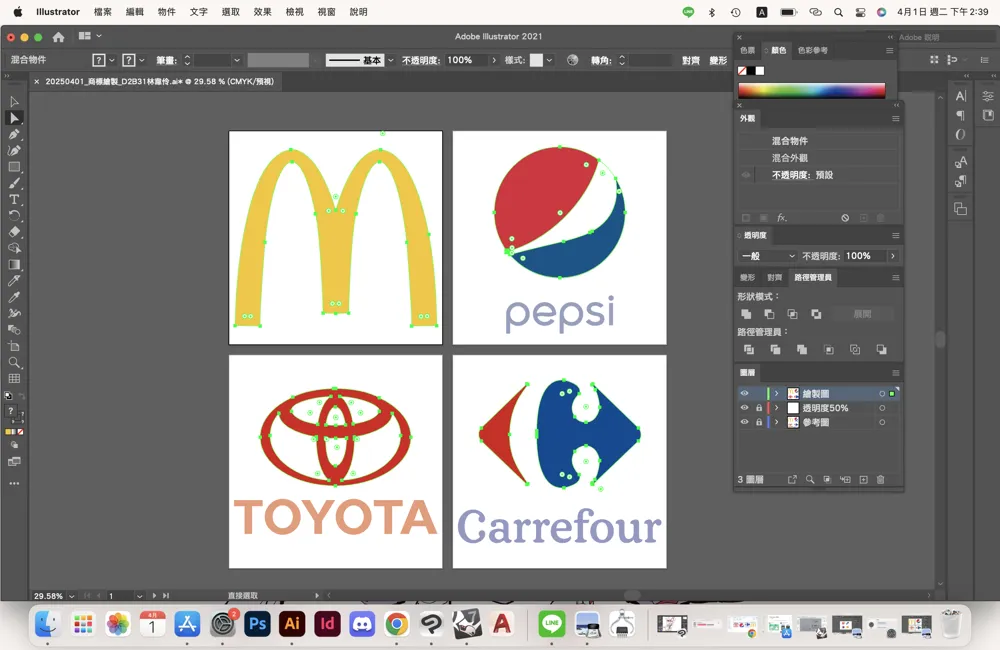
Task: Open Photoshop from the Dock
Action: [x=257, y=624]
